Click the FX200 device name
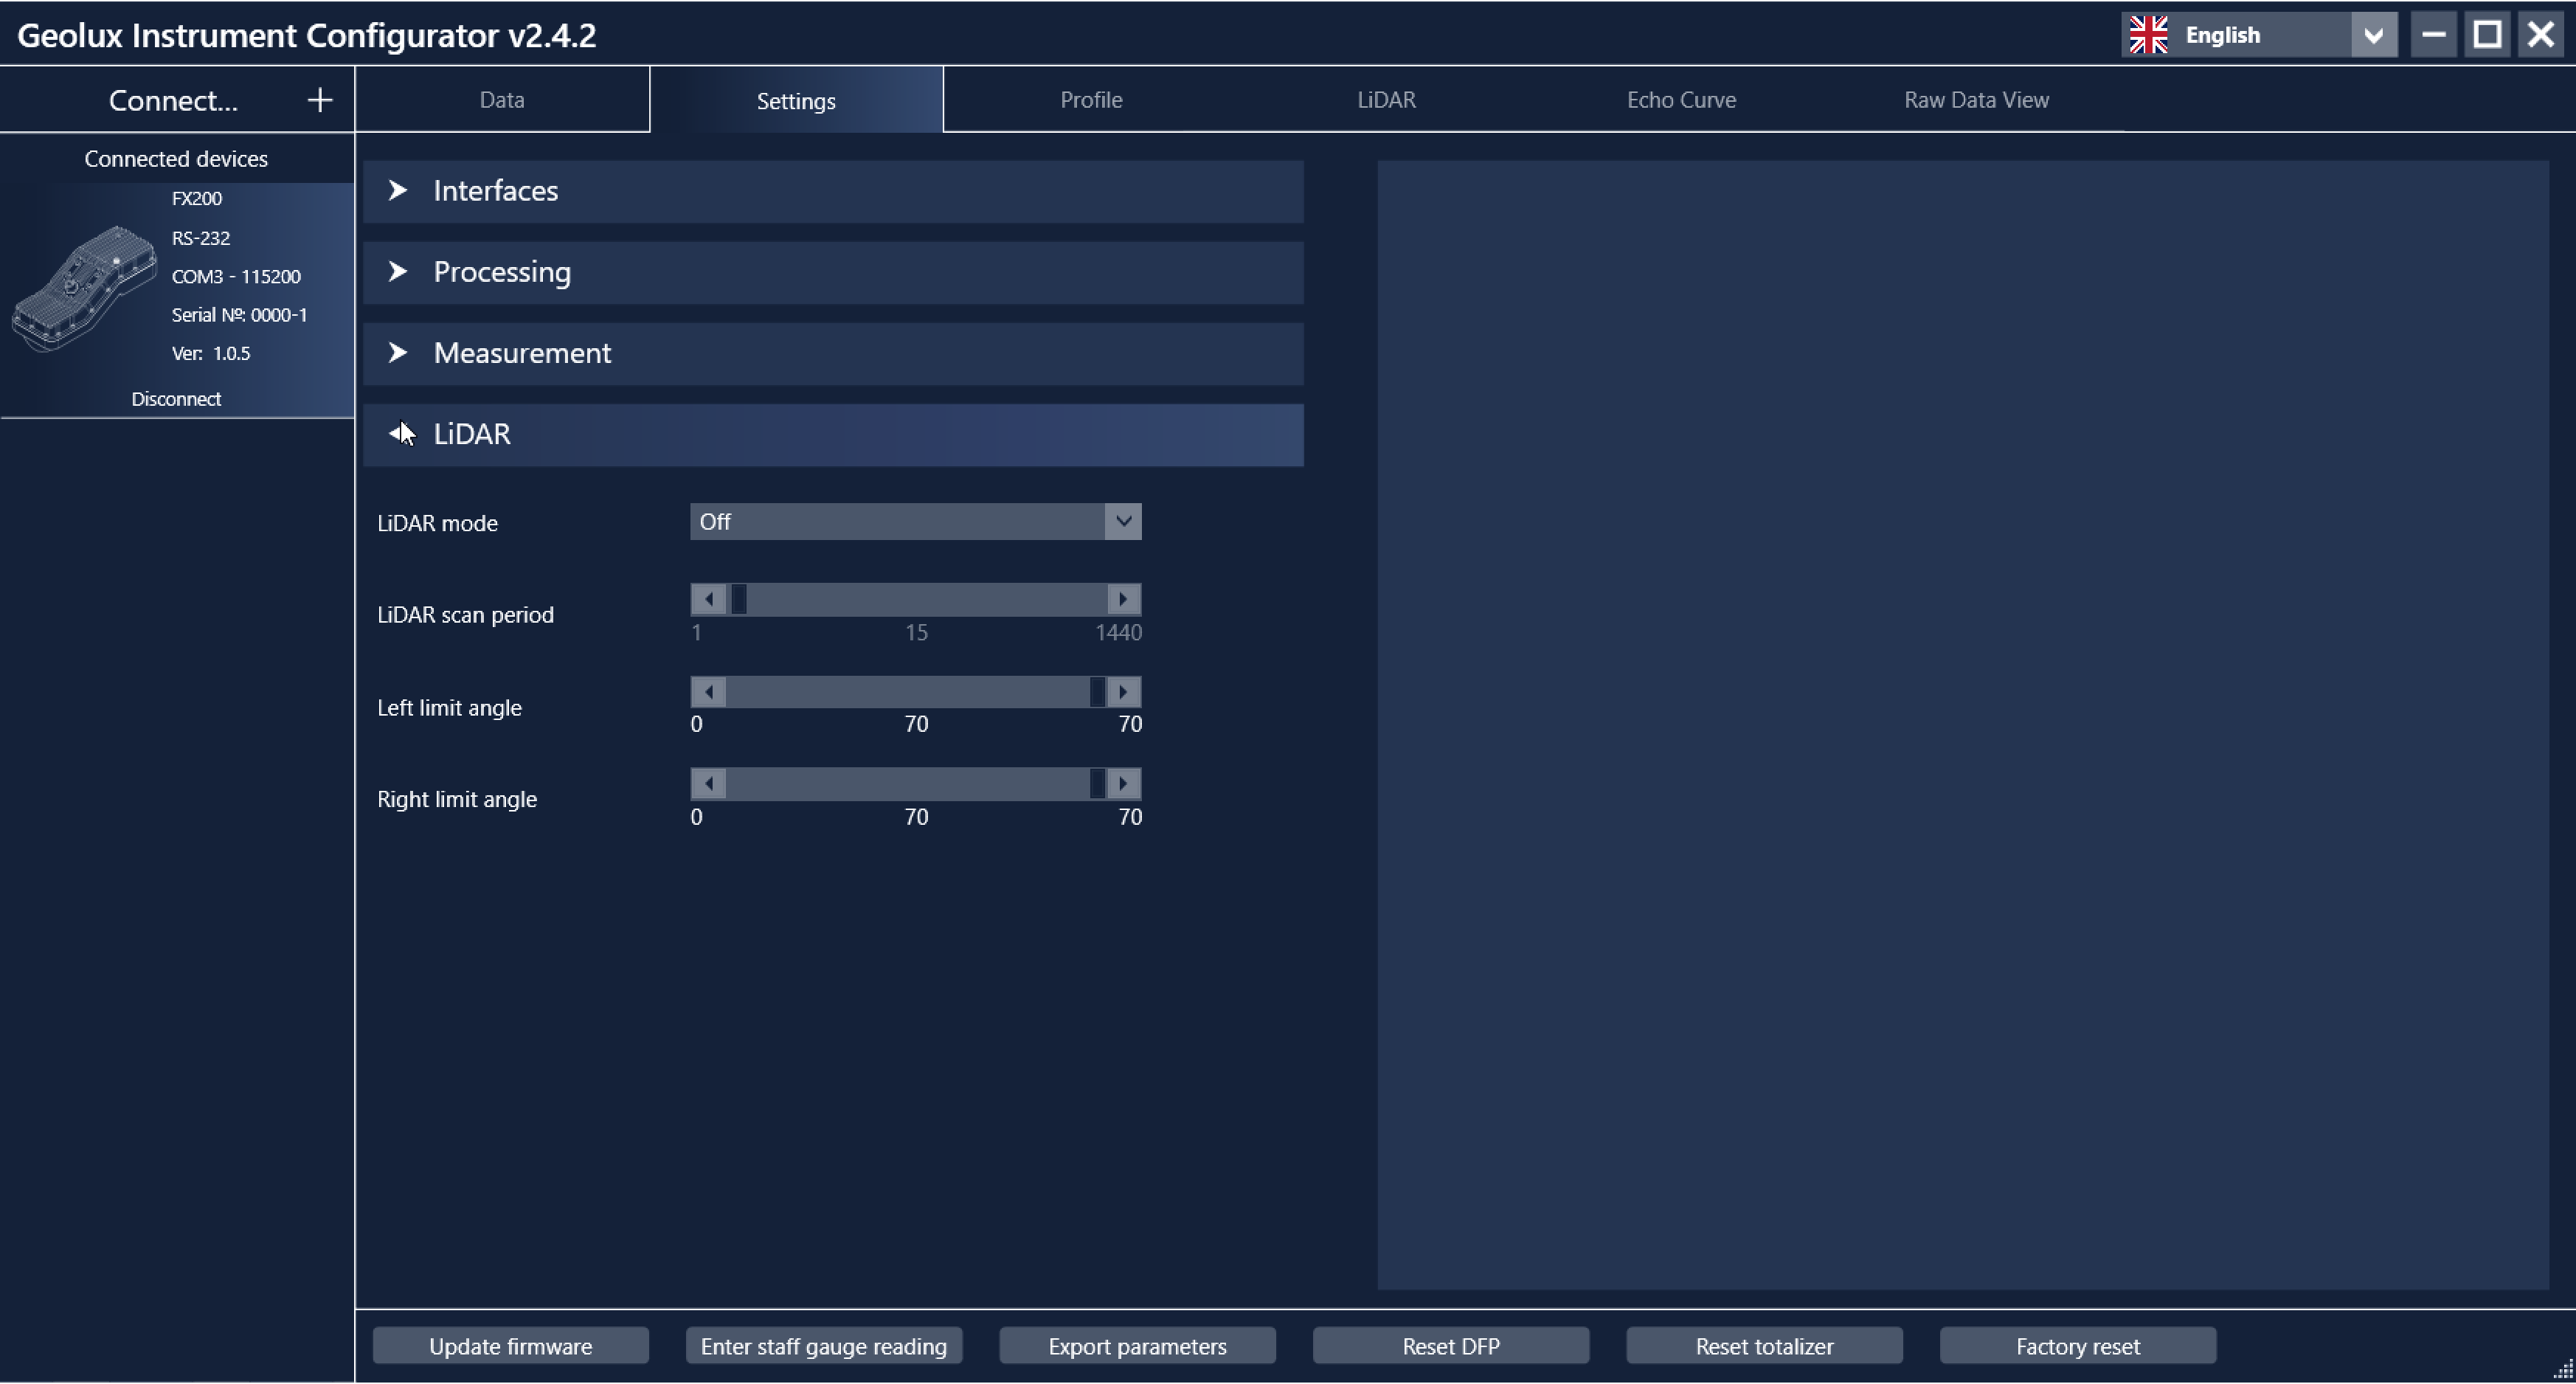 (197, 199)
